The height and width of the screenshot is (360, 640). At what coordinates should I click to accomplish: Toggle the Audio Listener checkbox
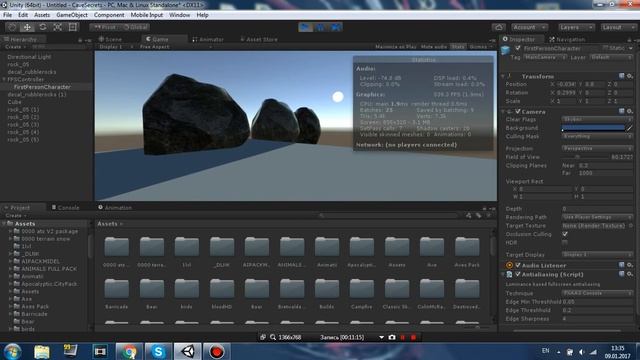pyautogui.click(x=518, y=265)
